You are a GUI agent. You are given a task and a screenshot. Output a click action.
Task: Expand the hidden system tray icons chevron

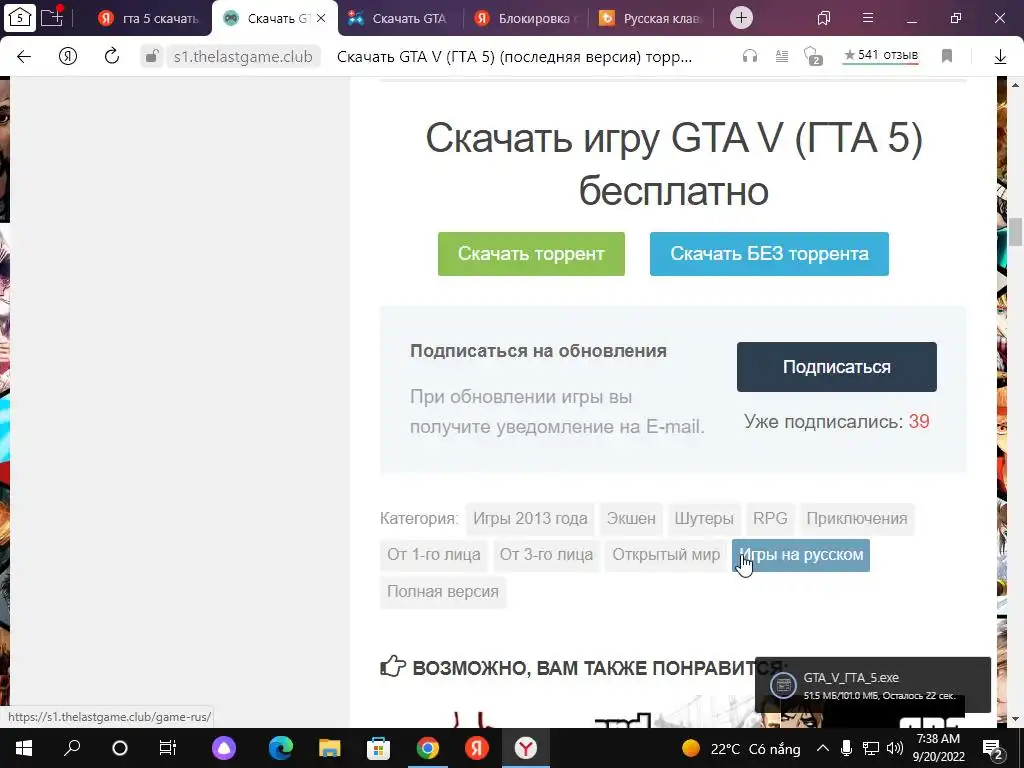(x=823, y=748)
